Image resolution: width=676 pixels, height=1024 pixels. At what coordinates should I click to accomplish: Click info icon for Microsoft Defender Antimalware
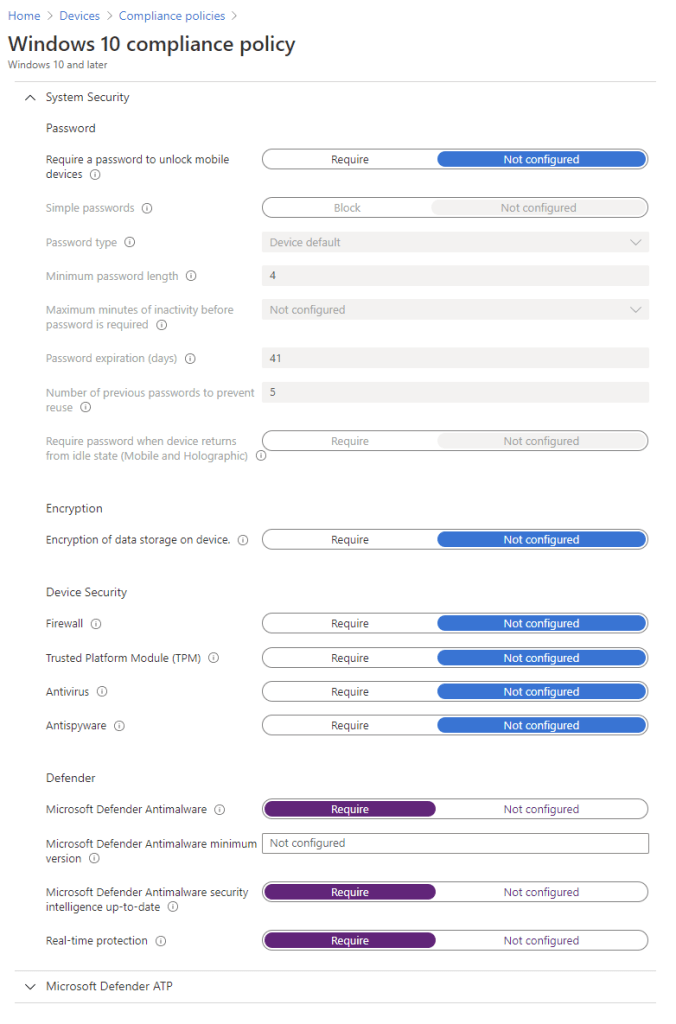pyautogui.click(x=220, y=810)
